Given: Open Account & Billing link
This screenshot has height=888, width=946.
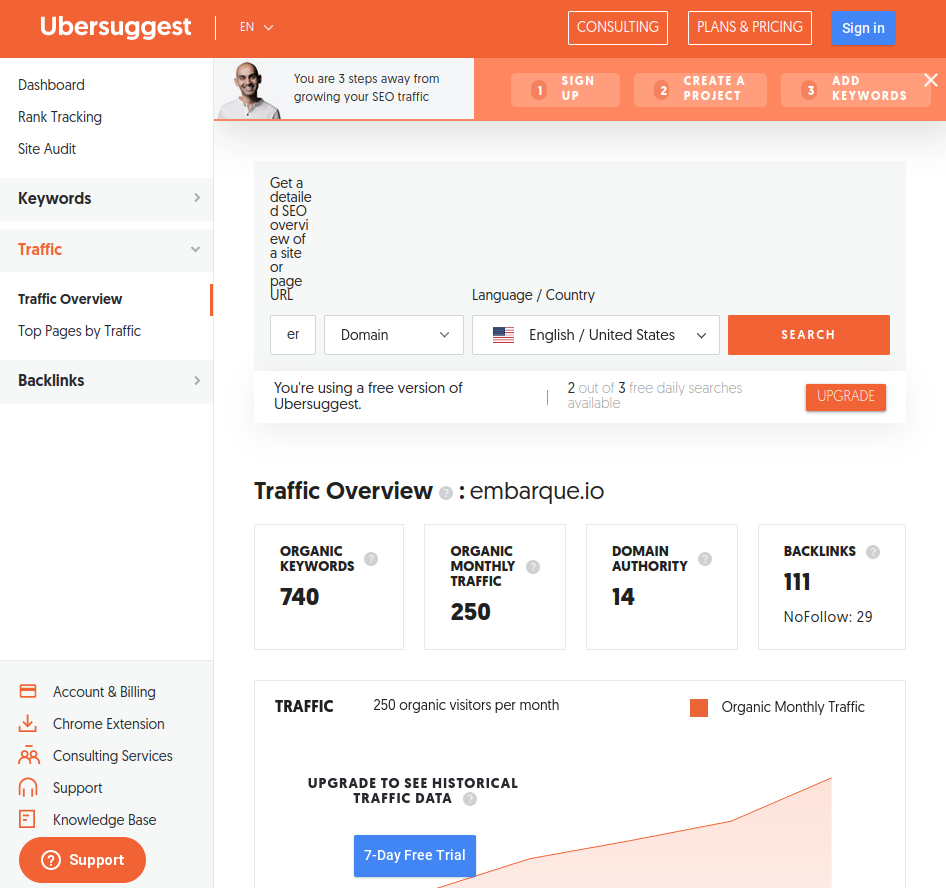Looking at the screenshot, I should 104,692.
